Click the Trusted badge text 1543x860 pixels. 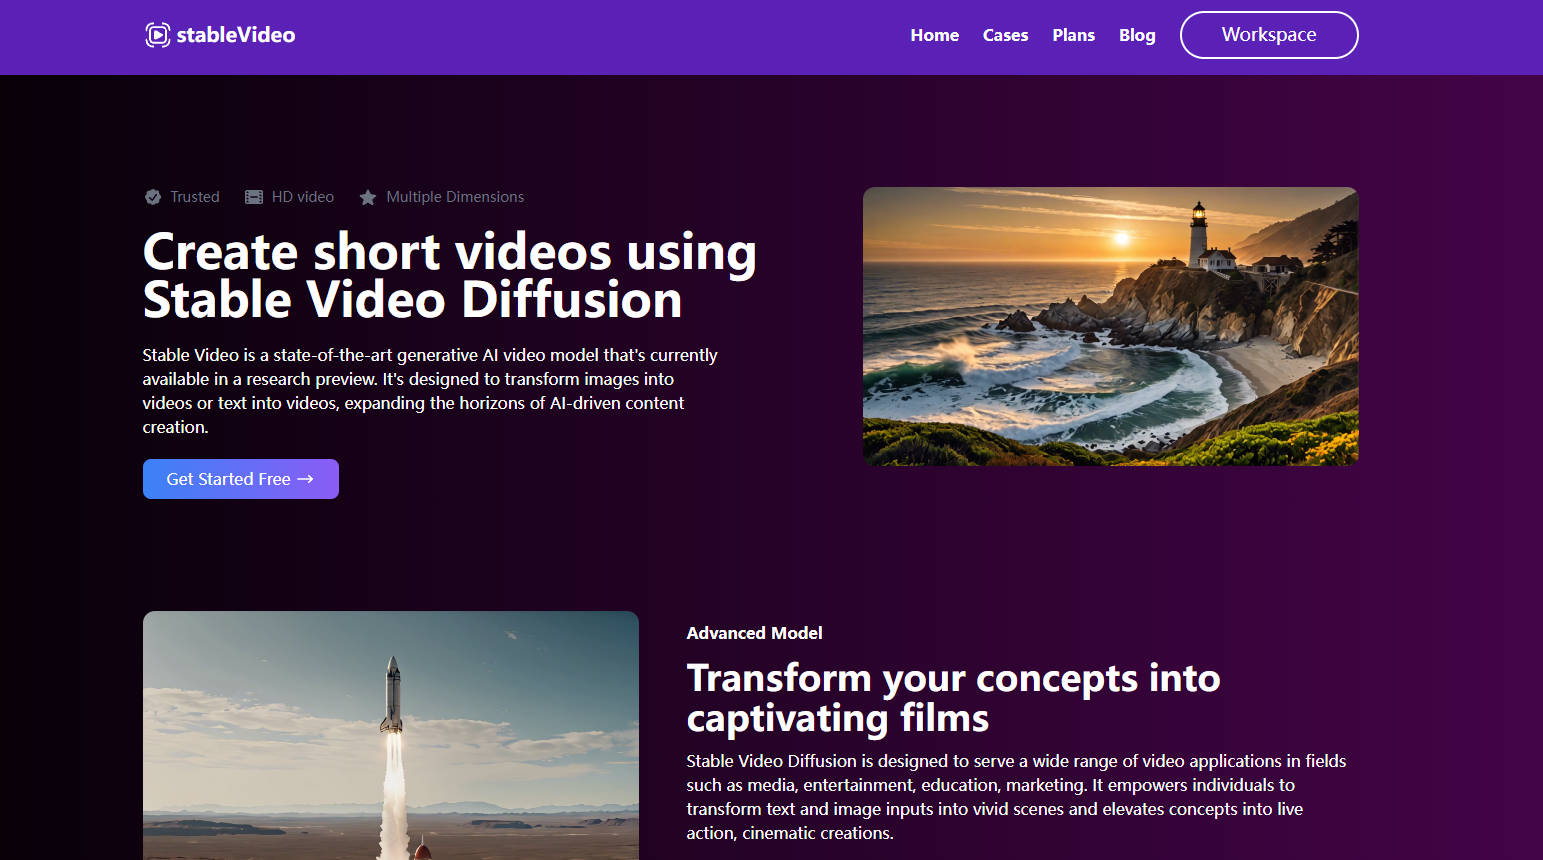[194, 196]
